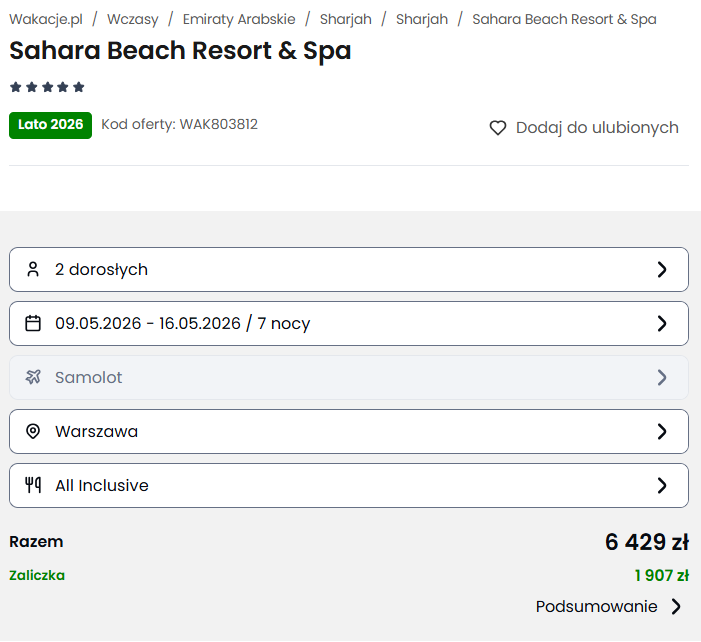Viewport: 701px width, 642px height.
Task: Click the calendar icon in date field
Action: click(x=33, y=323)
